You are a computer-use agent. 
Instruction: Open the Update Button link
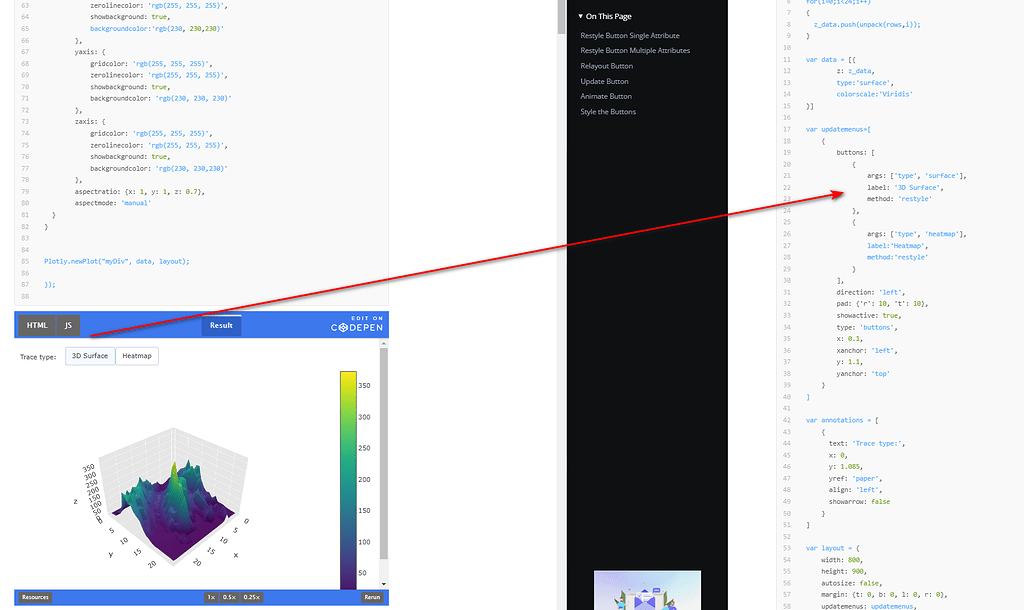[606, 81]
